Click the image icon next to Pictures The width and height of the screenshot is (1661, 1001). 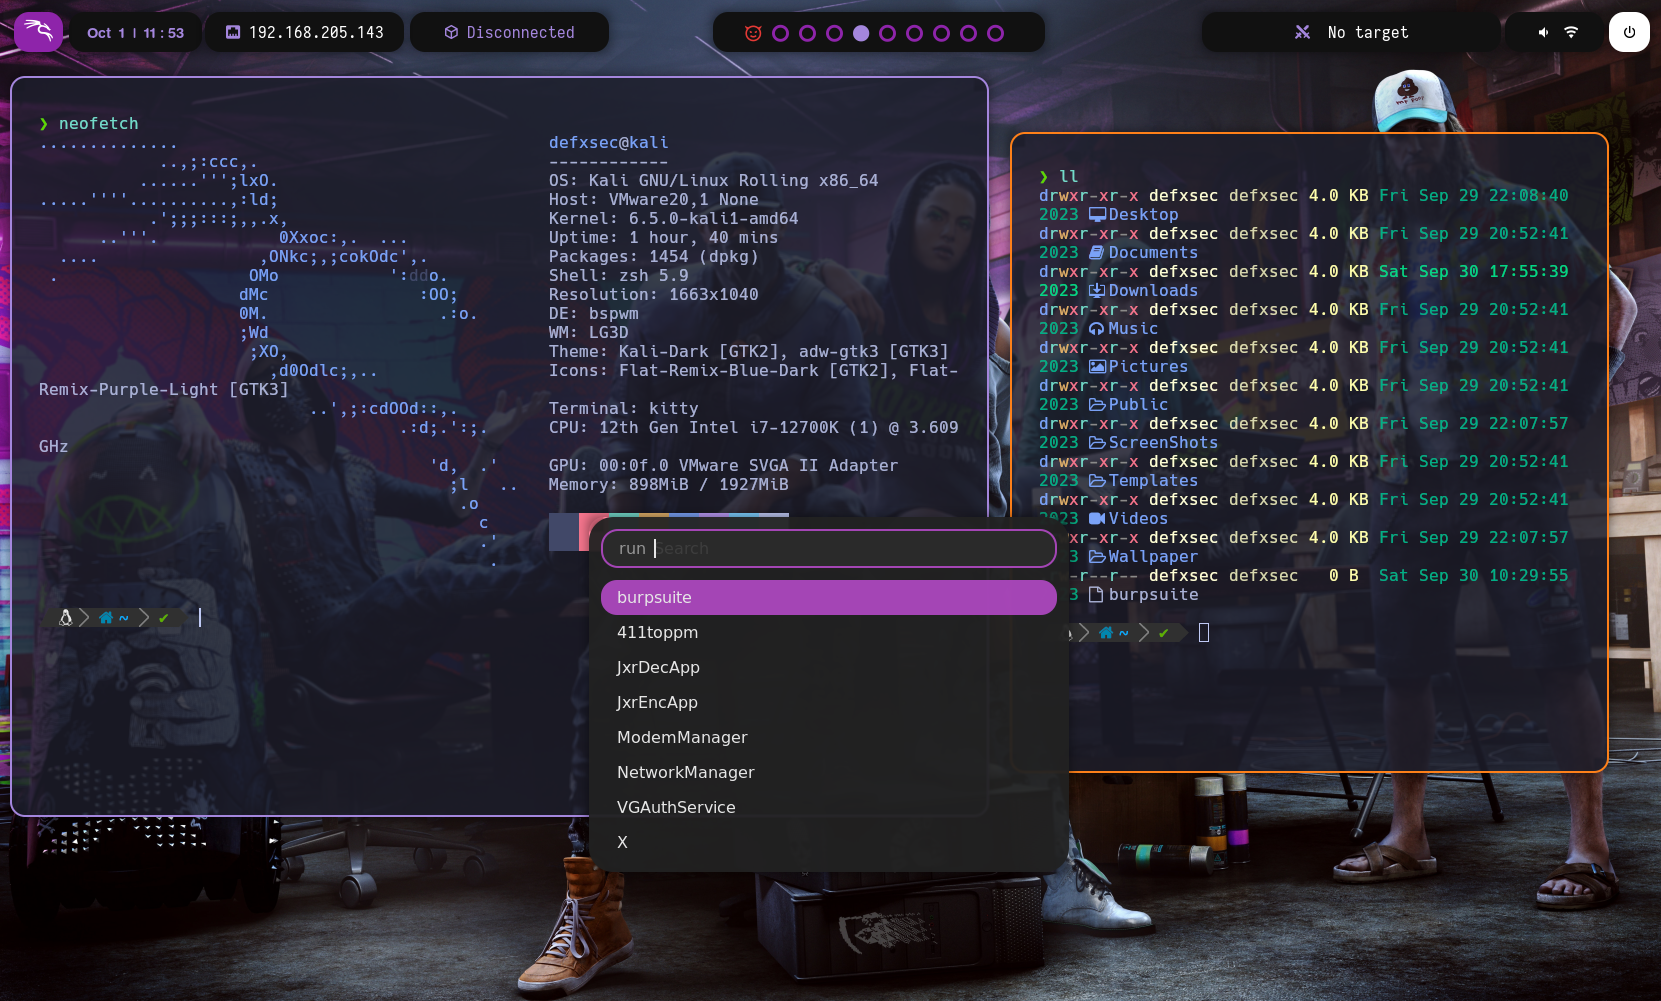point(1097,366)
